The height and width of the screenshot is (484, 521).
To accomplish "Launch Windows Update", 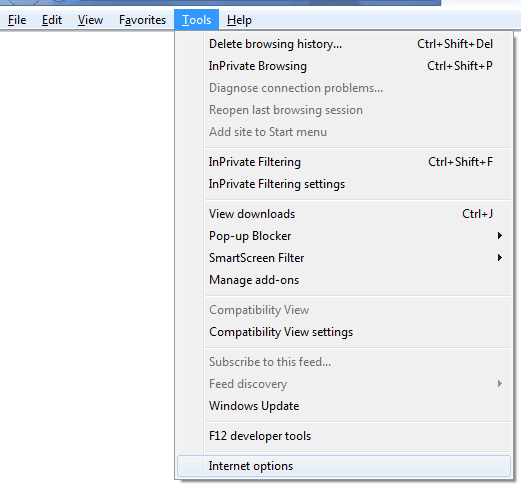I will (344, 406).
